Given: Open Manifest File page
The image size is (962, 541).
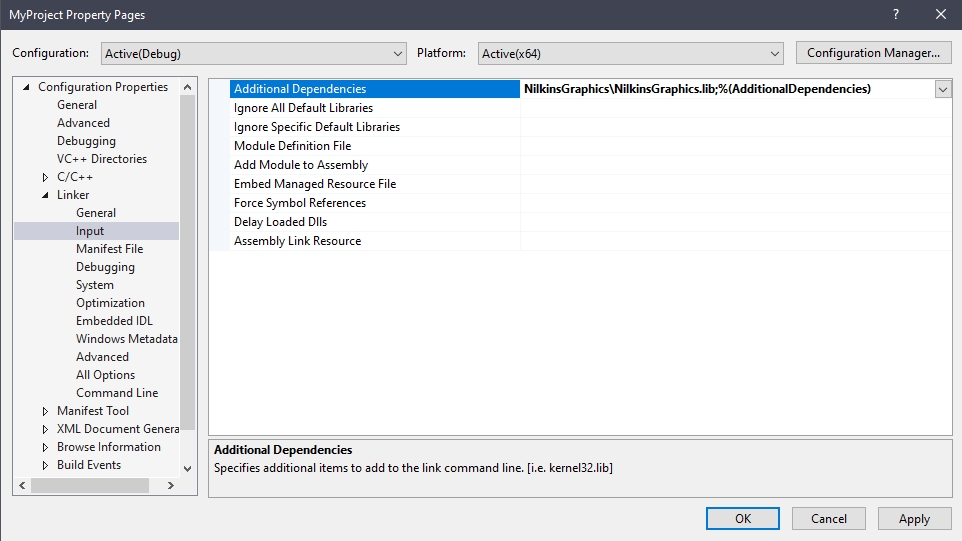Looking at the screenshot, I should (x=110, y=248).
